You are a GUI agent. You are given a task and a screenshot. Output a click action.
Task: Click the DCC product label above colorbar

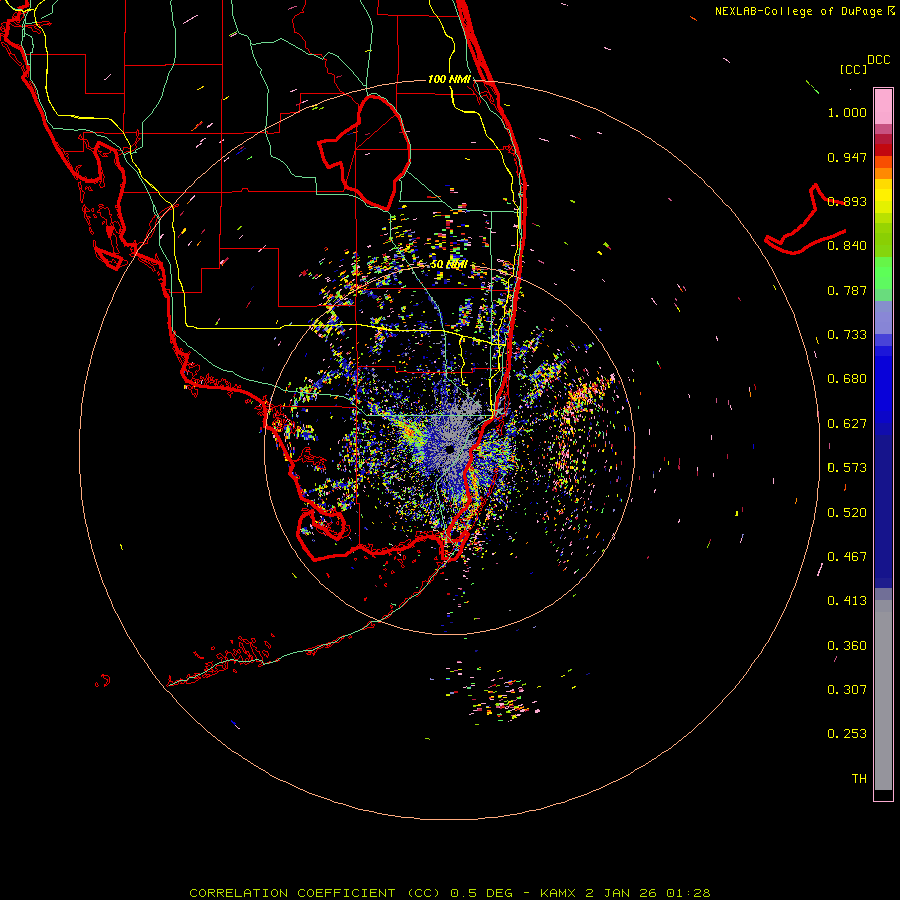coord(878,59)
